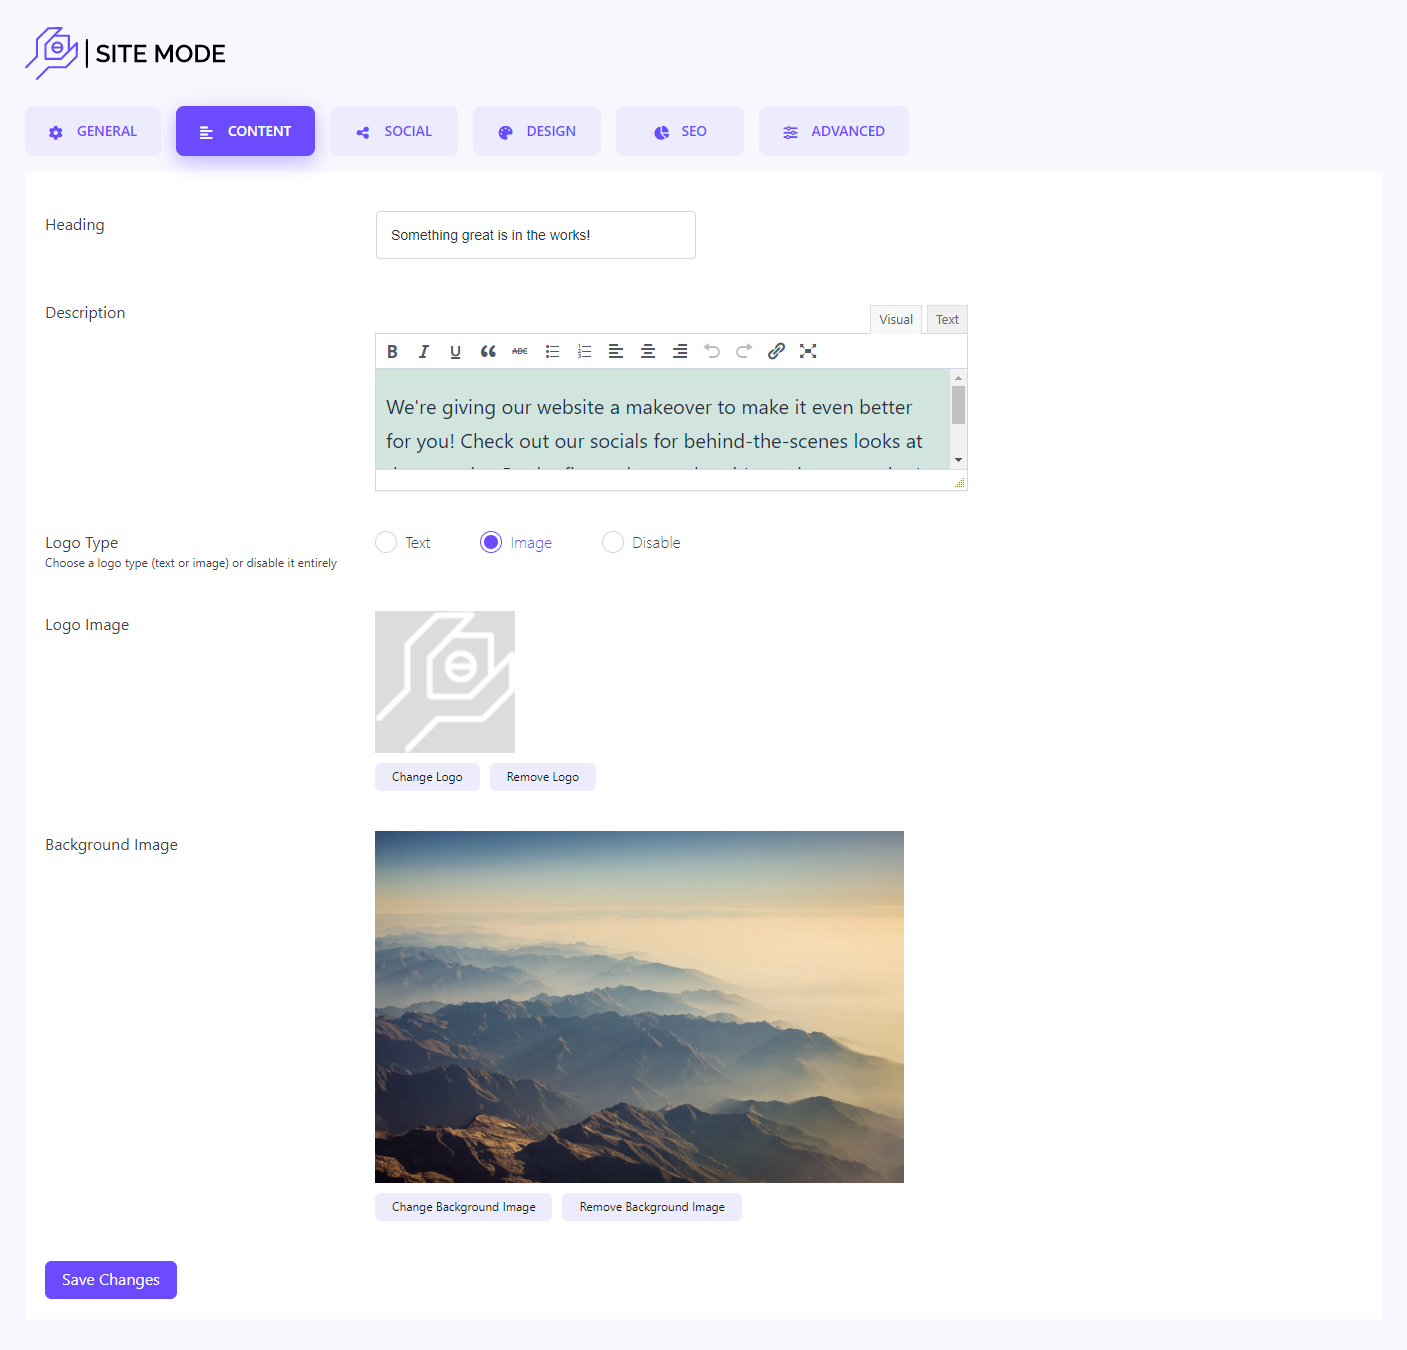Toggle fullscreen editor mode

[x=808, y=351]
